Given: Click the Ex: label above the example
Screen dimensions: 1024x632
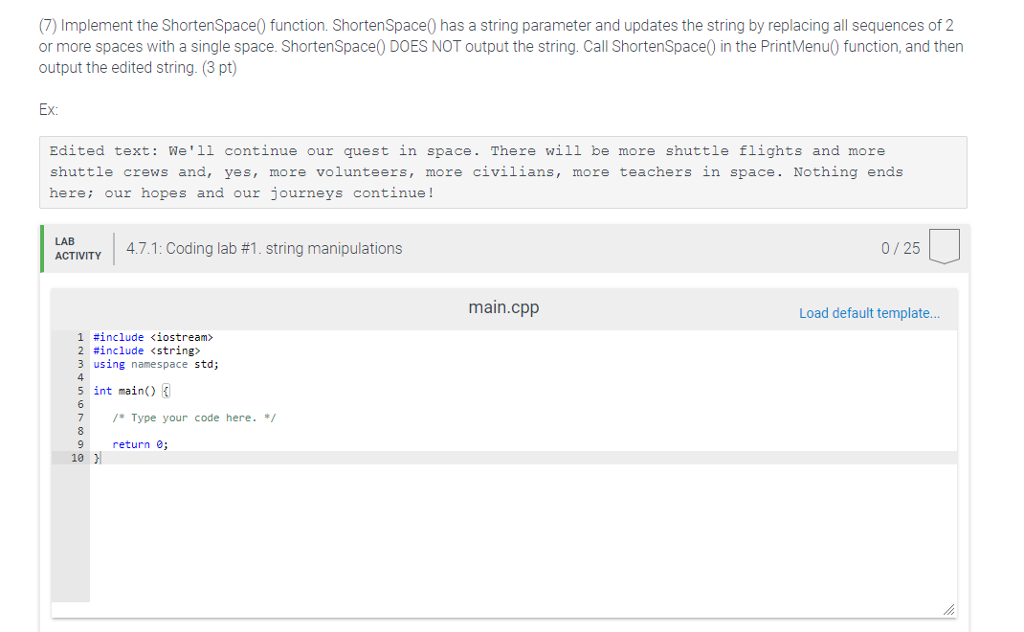Looking at the screenshot, I should [x=46, y=110].
